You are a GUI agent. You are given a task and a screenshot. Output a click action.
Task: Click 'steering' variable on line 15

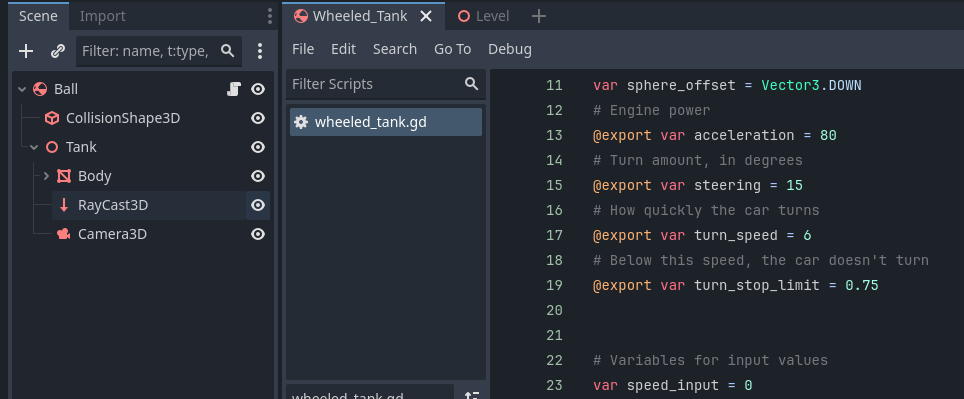point(727,186)
